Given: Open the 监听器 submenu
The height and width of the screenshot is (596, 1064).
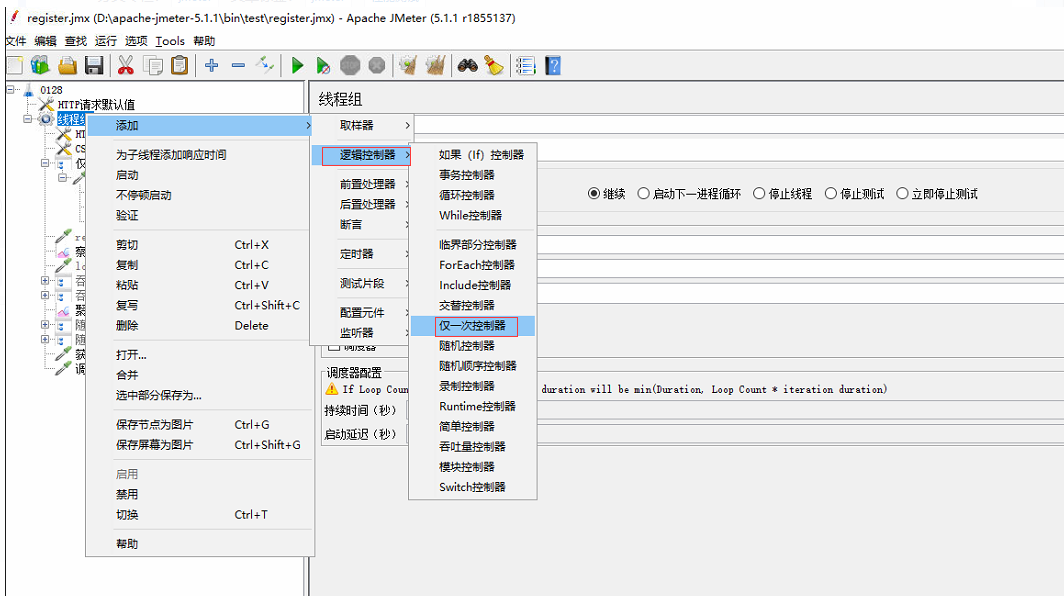Looking at the screenshot, I should click(x=361, y=333).
